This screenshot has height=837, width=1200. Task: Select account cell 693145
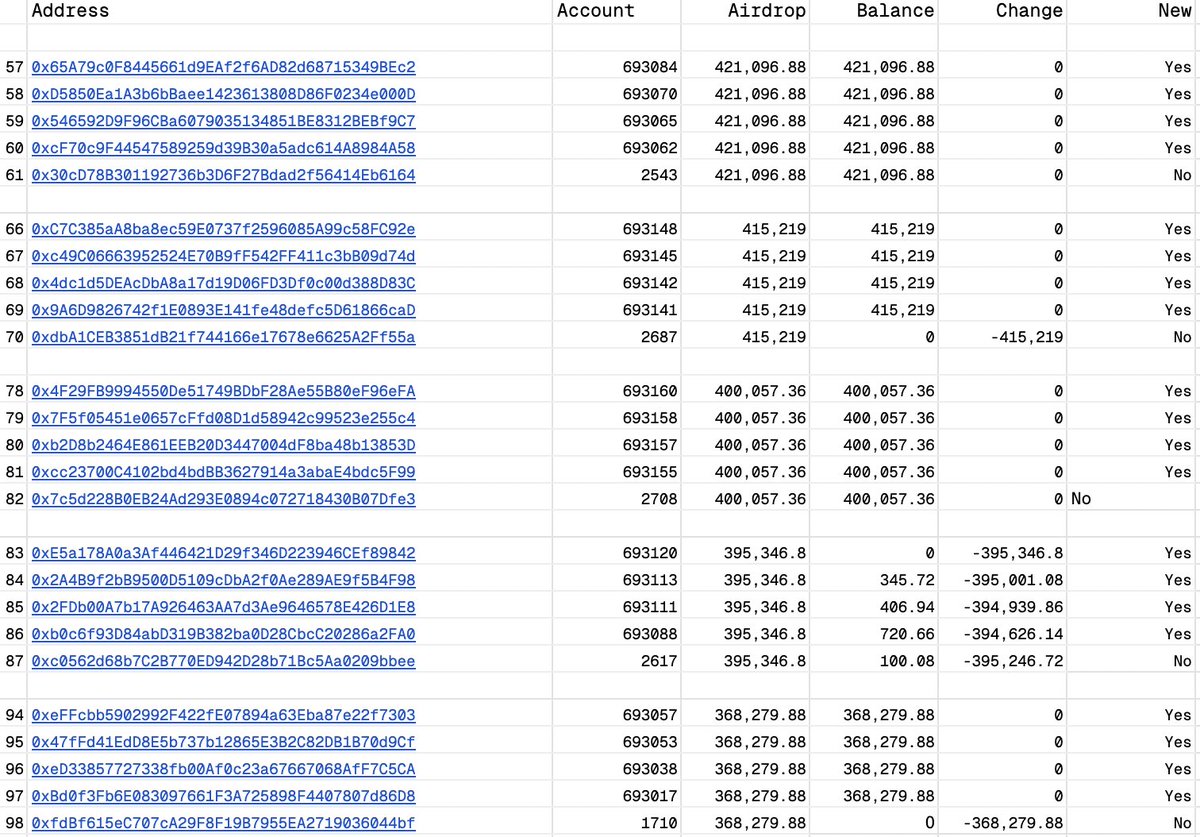650,256
